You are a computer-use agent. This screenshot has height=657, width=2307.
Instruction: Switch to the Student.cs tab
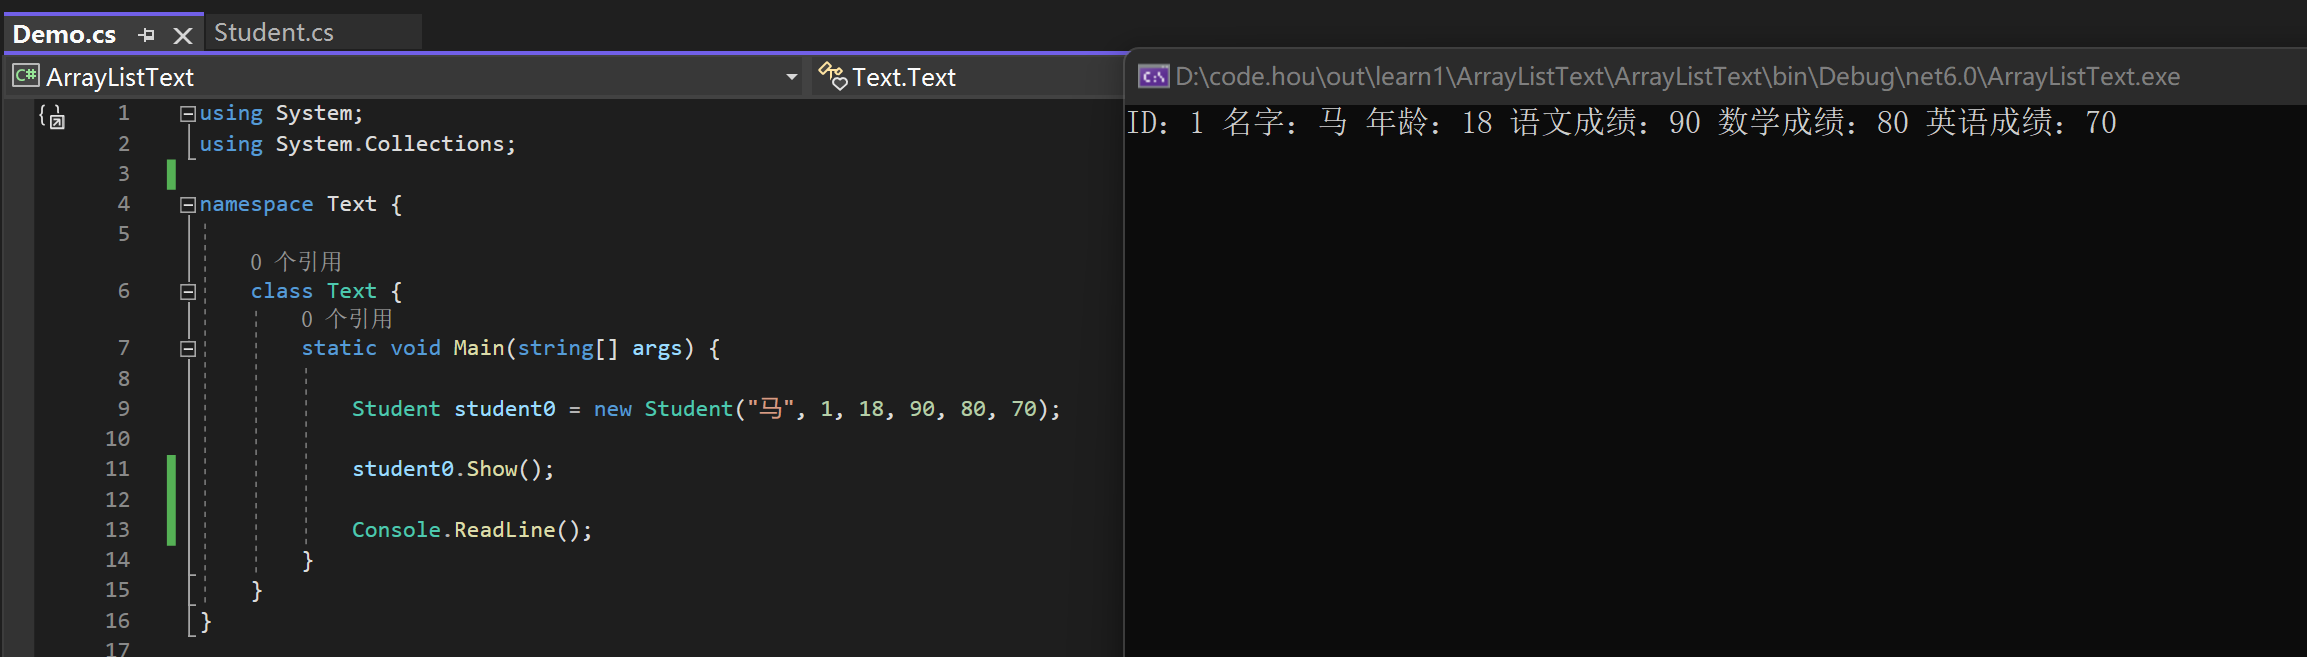point(274,33)
